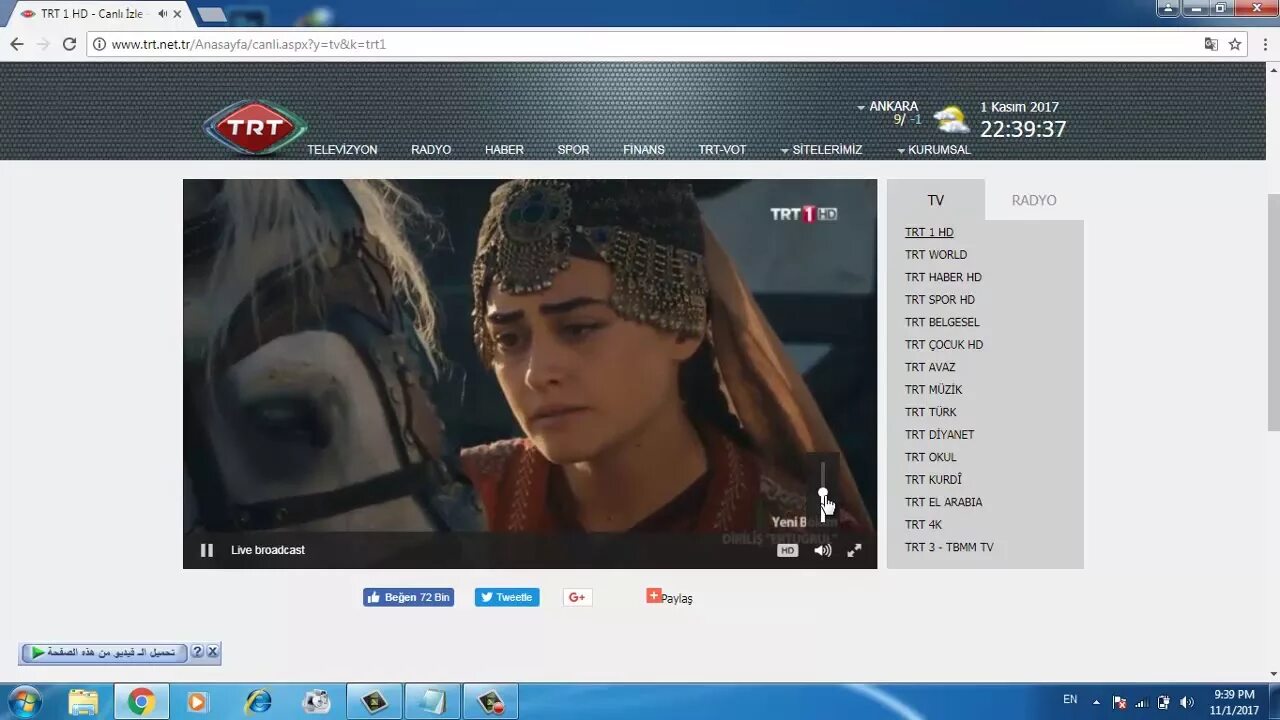
Task: Open the TELEVİZYON menu
Action: tap(342, 150)
